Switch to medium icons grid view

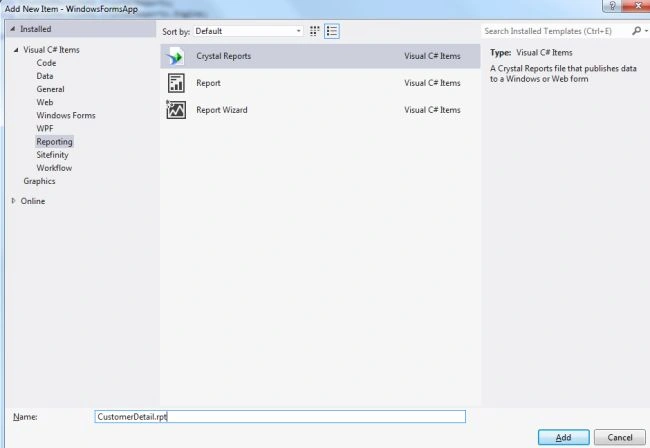[x=315, y=31]
